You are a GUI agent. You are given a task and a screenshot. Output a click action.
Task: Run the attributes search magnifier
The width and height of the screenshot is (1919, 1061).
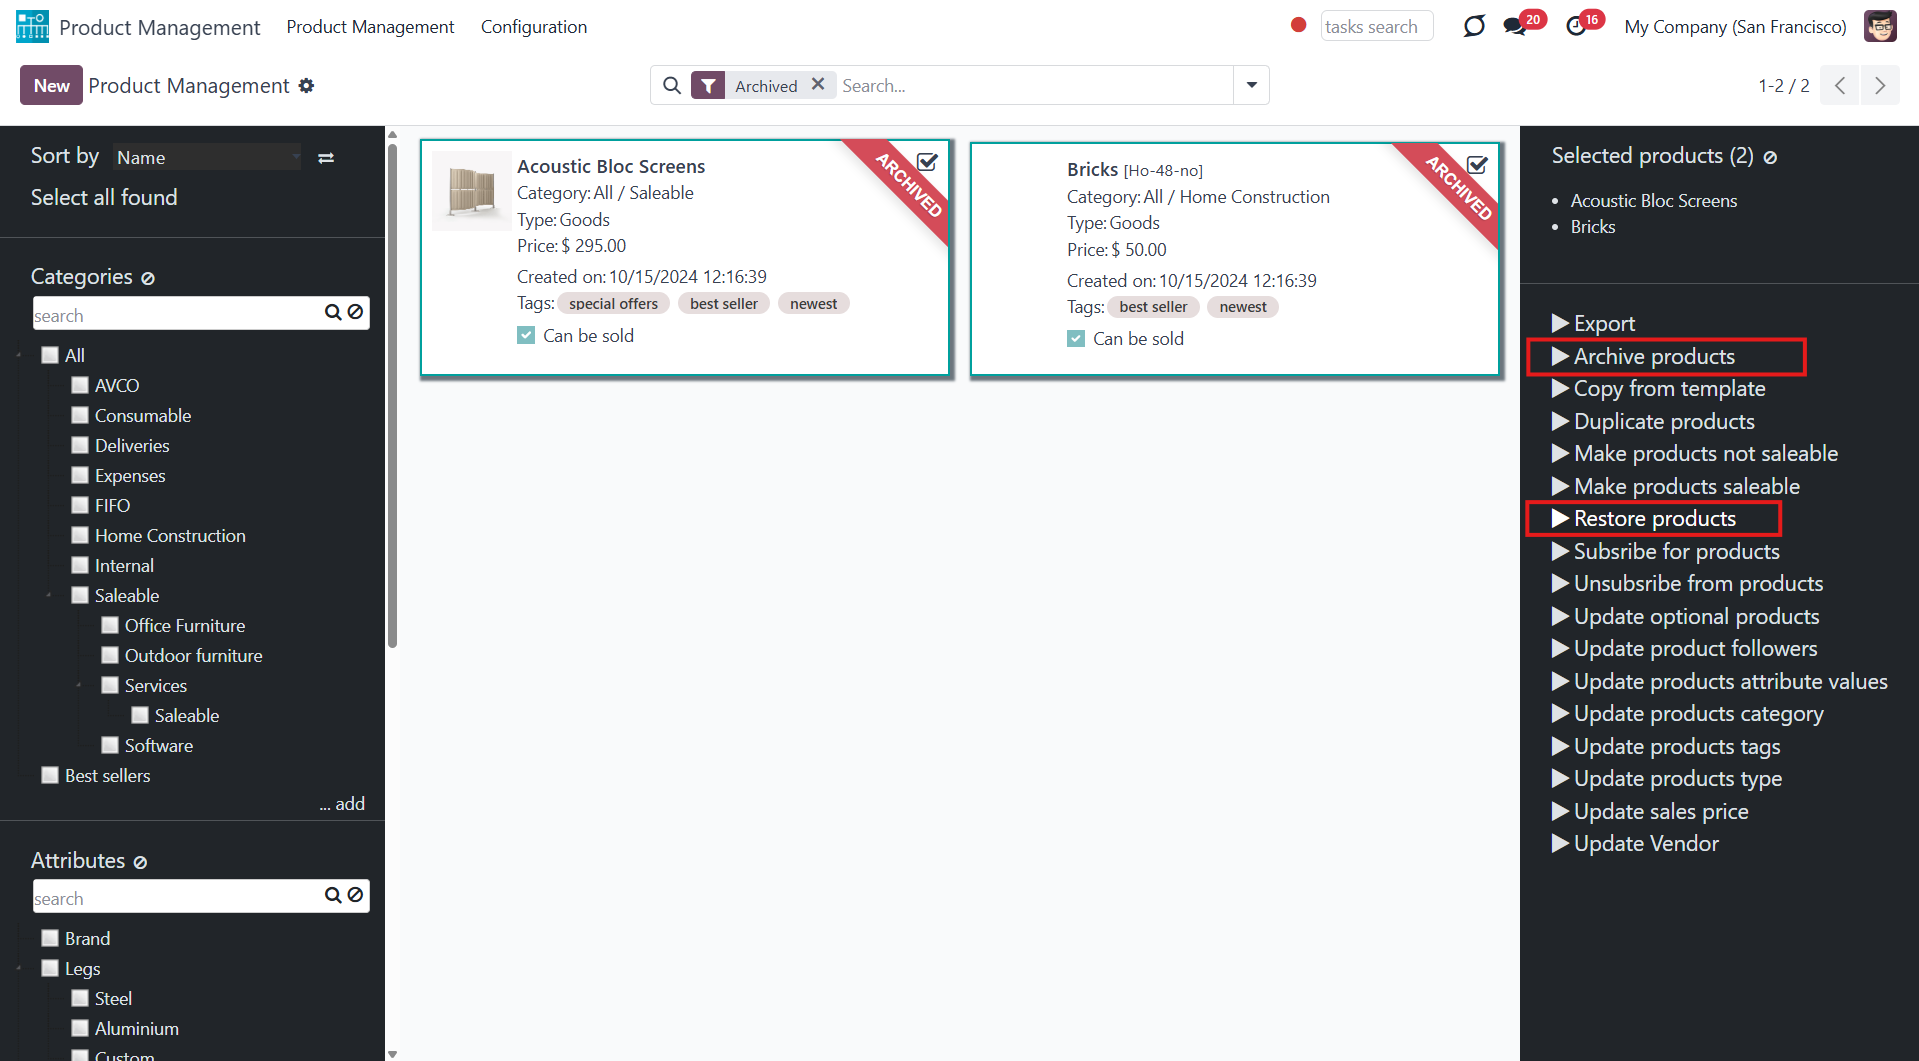point(333,896)
